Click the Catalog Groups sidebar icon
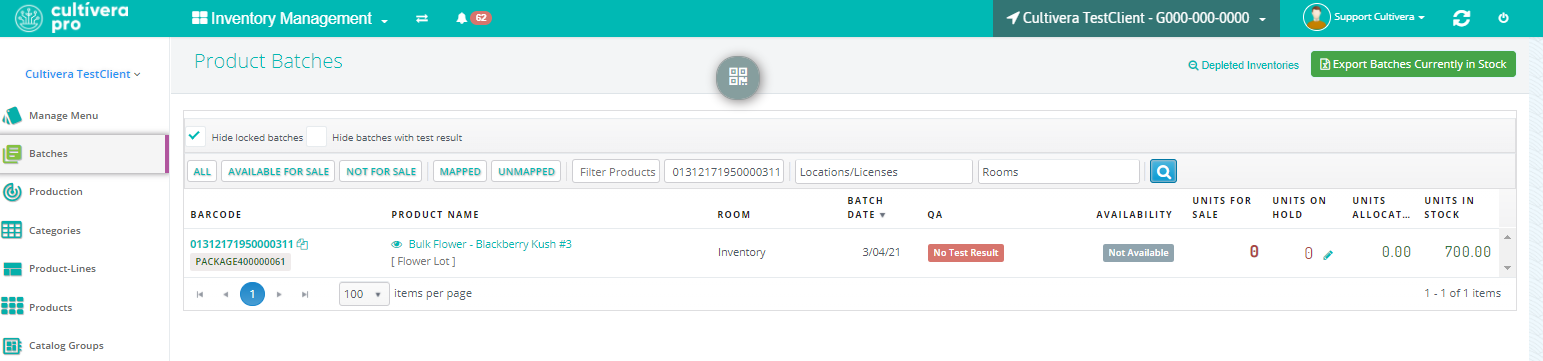The image size is (1543, 361). point(12,345)
